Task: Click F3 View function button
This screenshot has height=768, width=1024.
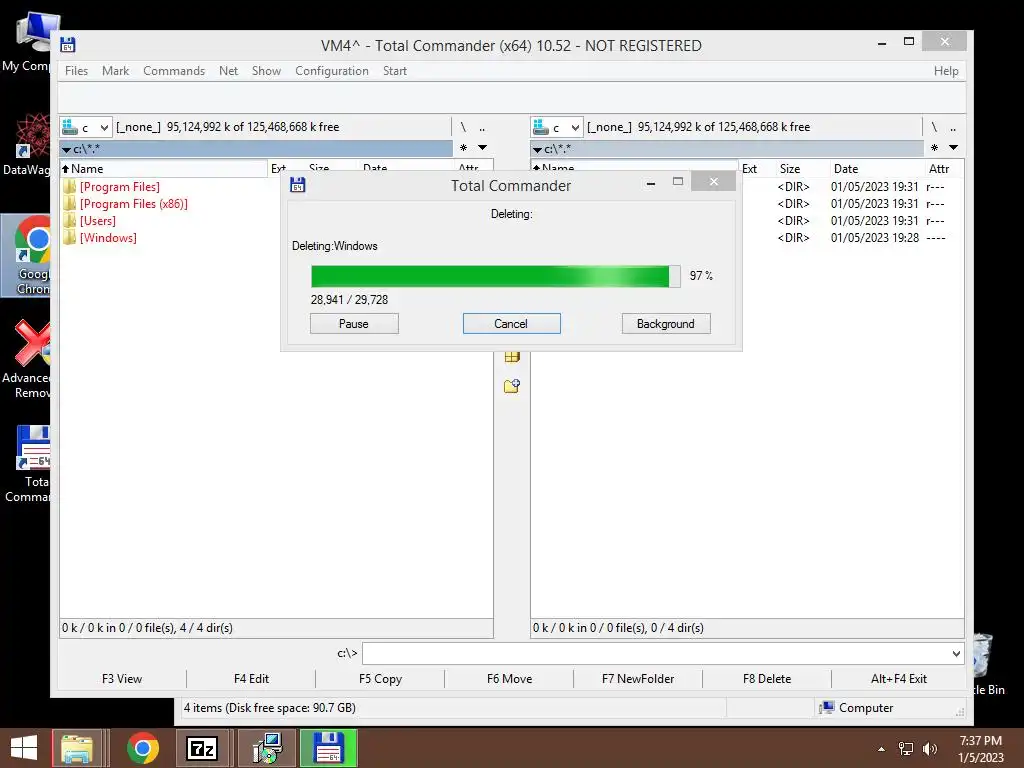Action: pyautogui.click(x=122, y=679)
